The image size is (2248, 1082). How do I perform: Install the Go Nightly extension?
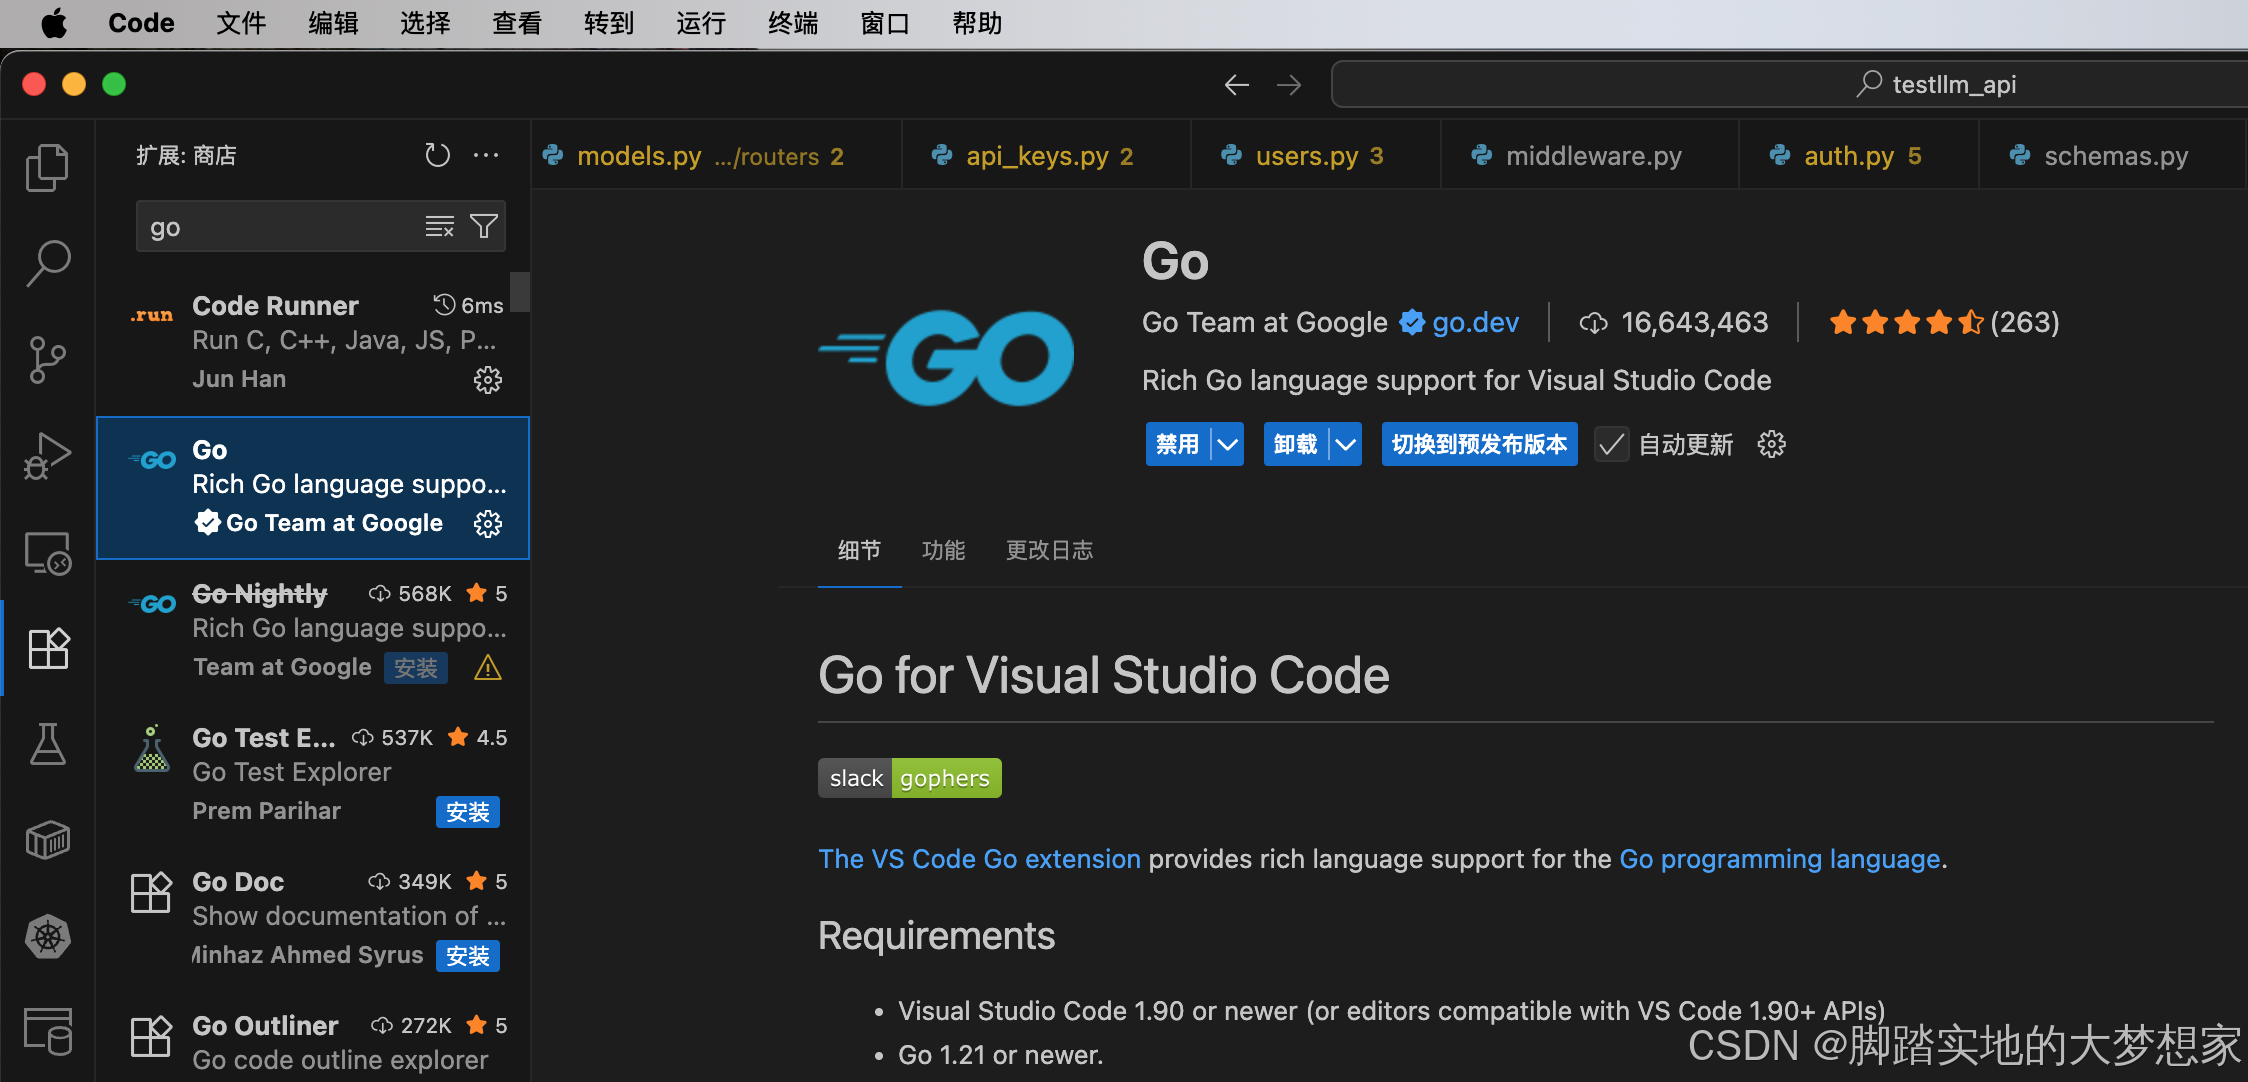coord(416,668)
